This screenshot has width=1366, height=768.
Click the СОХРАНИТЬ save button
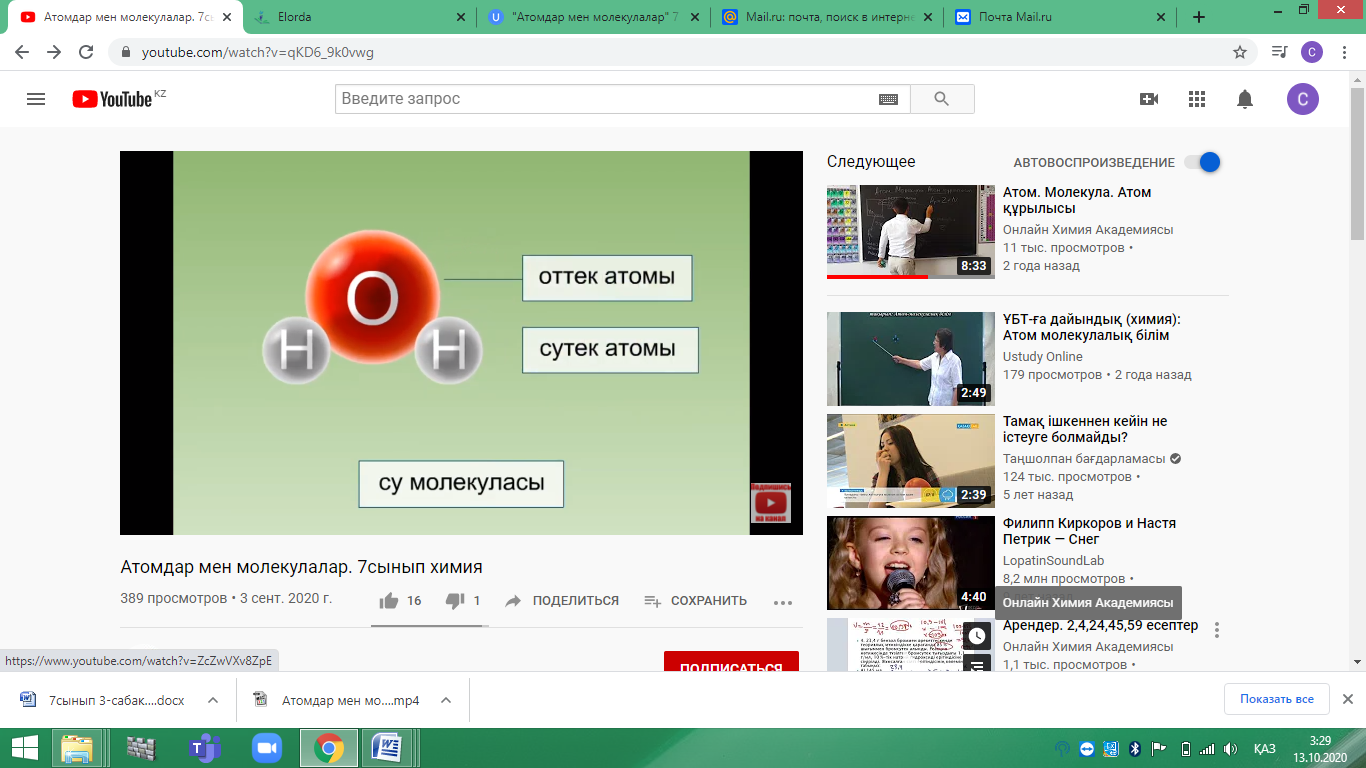tap(695, 601)
